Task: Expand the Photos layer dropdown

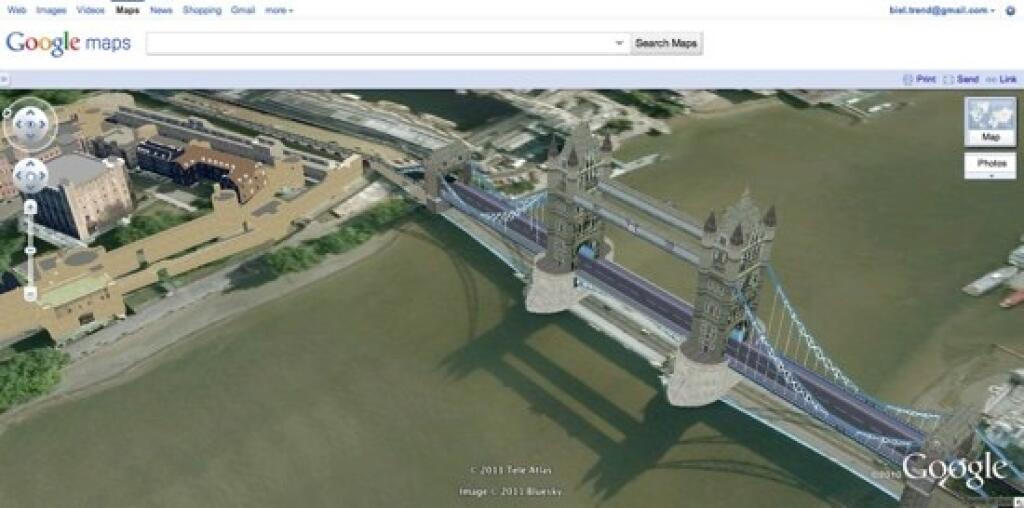Action: point(990,175)
